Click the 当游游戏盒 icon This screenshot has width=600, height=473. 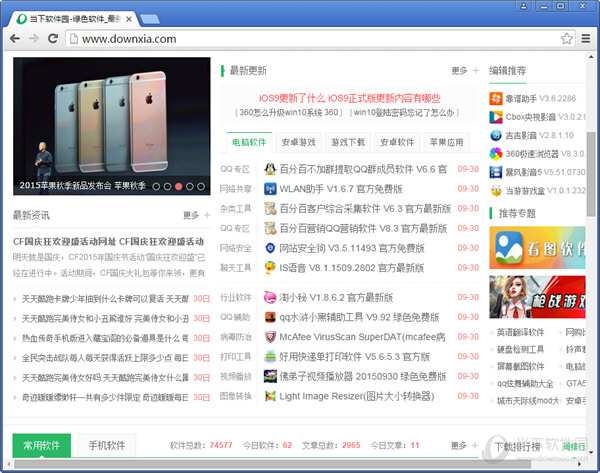(496, 190)
